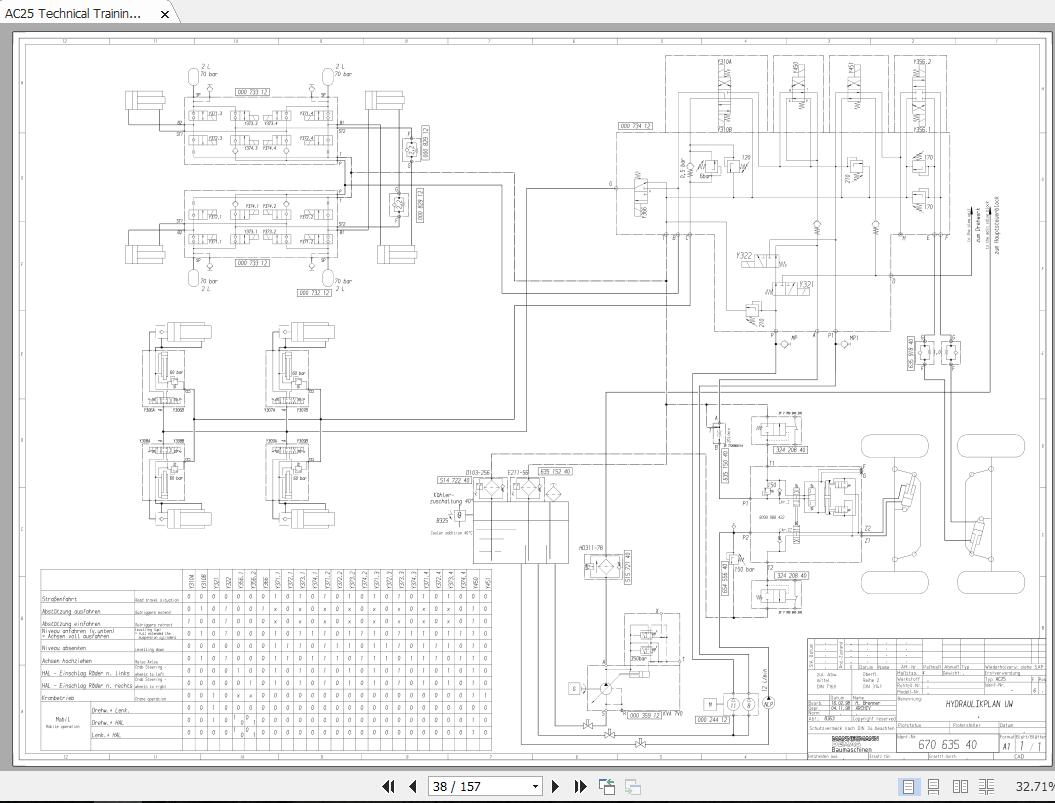Open the page number dropdown arrow

point(534,787)
